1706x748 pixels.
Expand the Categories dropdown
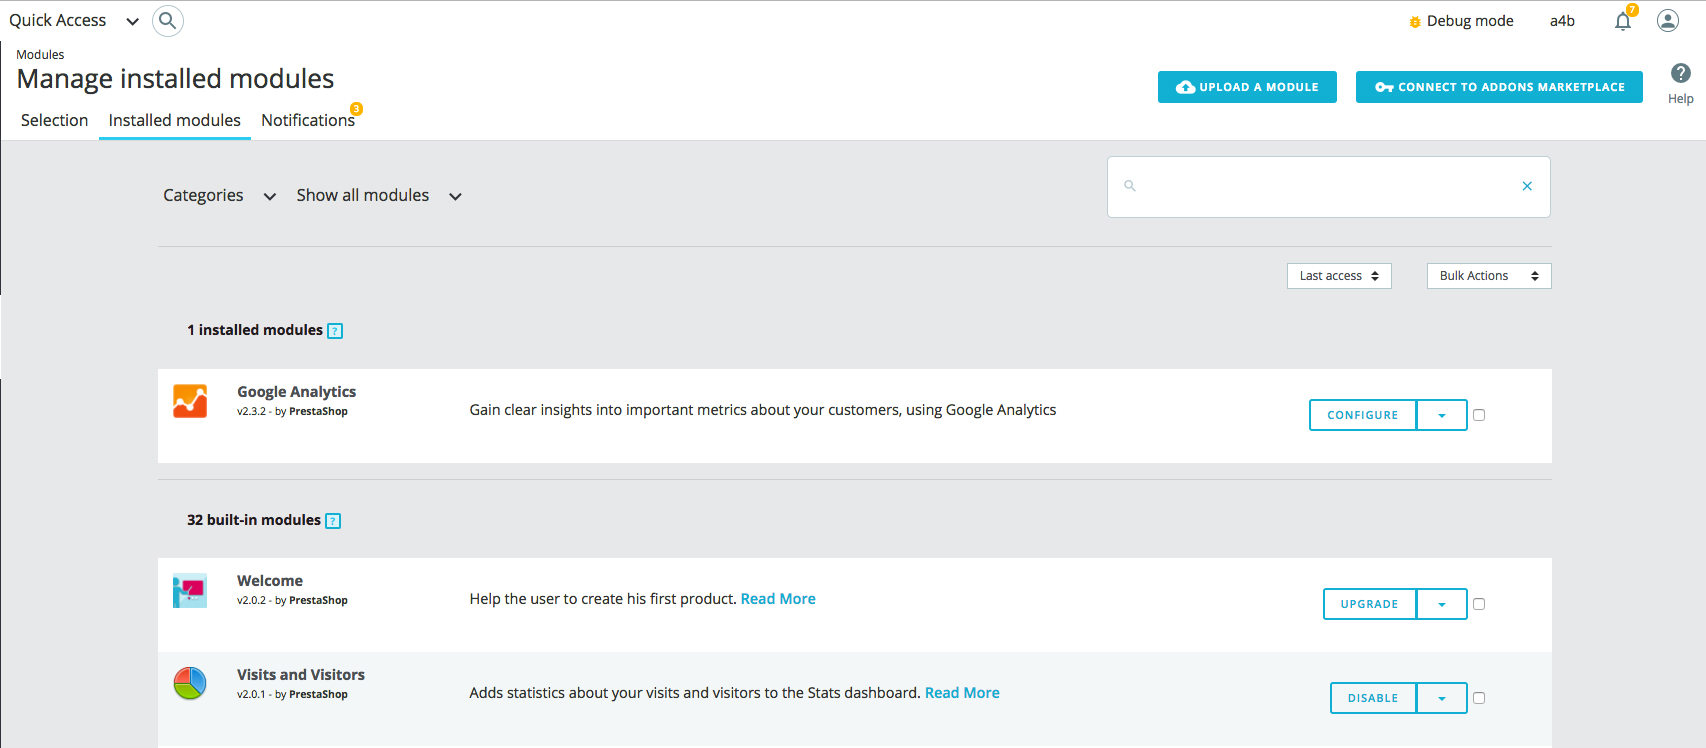coord(219,196)
